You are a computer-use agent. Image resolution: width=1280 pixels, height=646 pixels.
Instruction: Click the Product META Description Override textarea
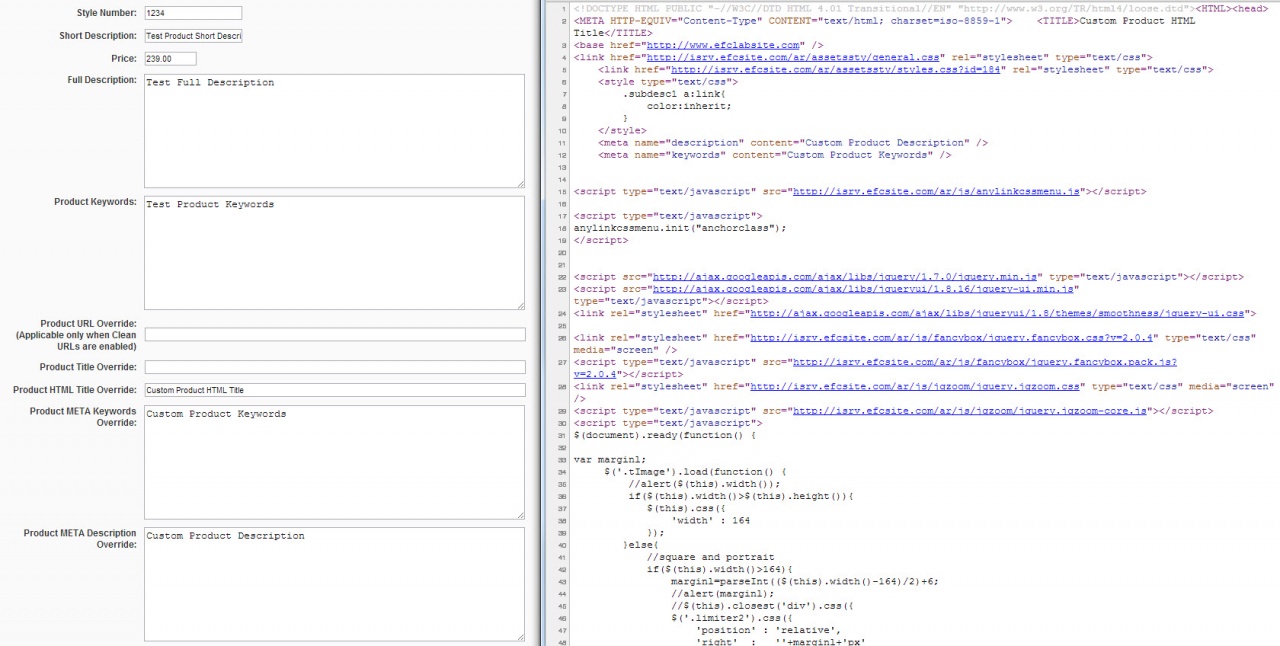334,584
